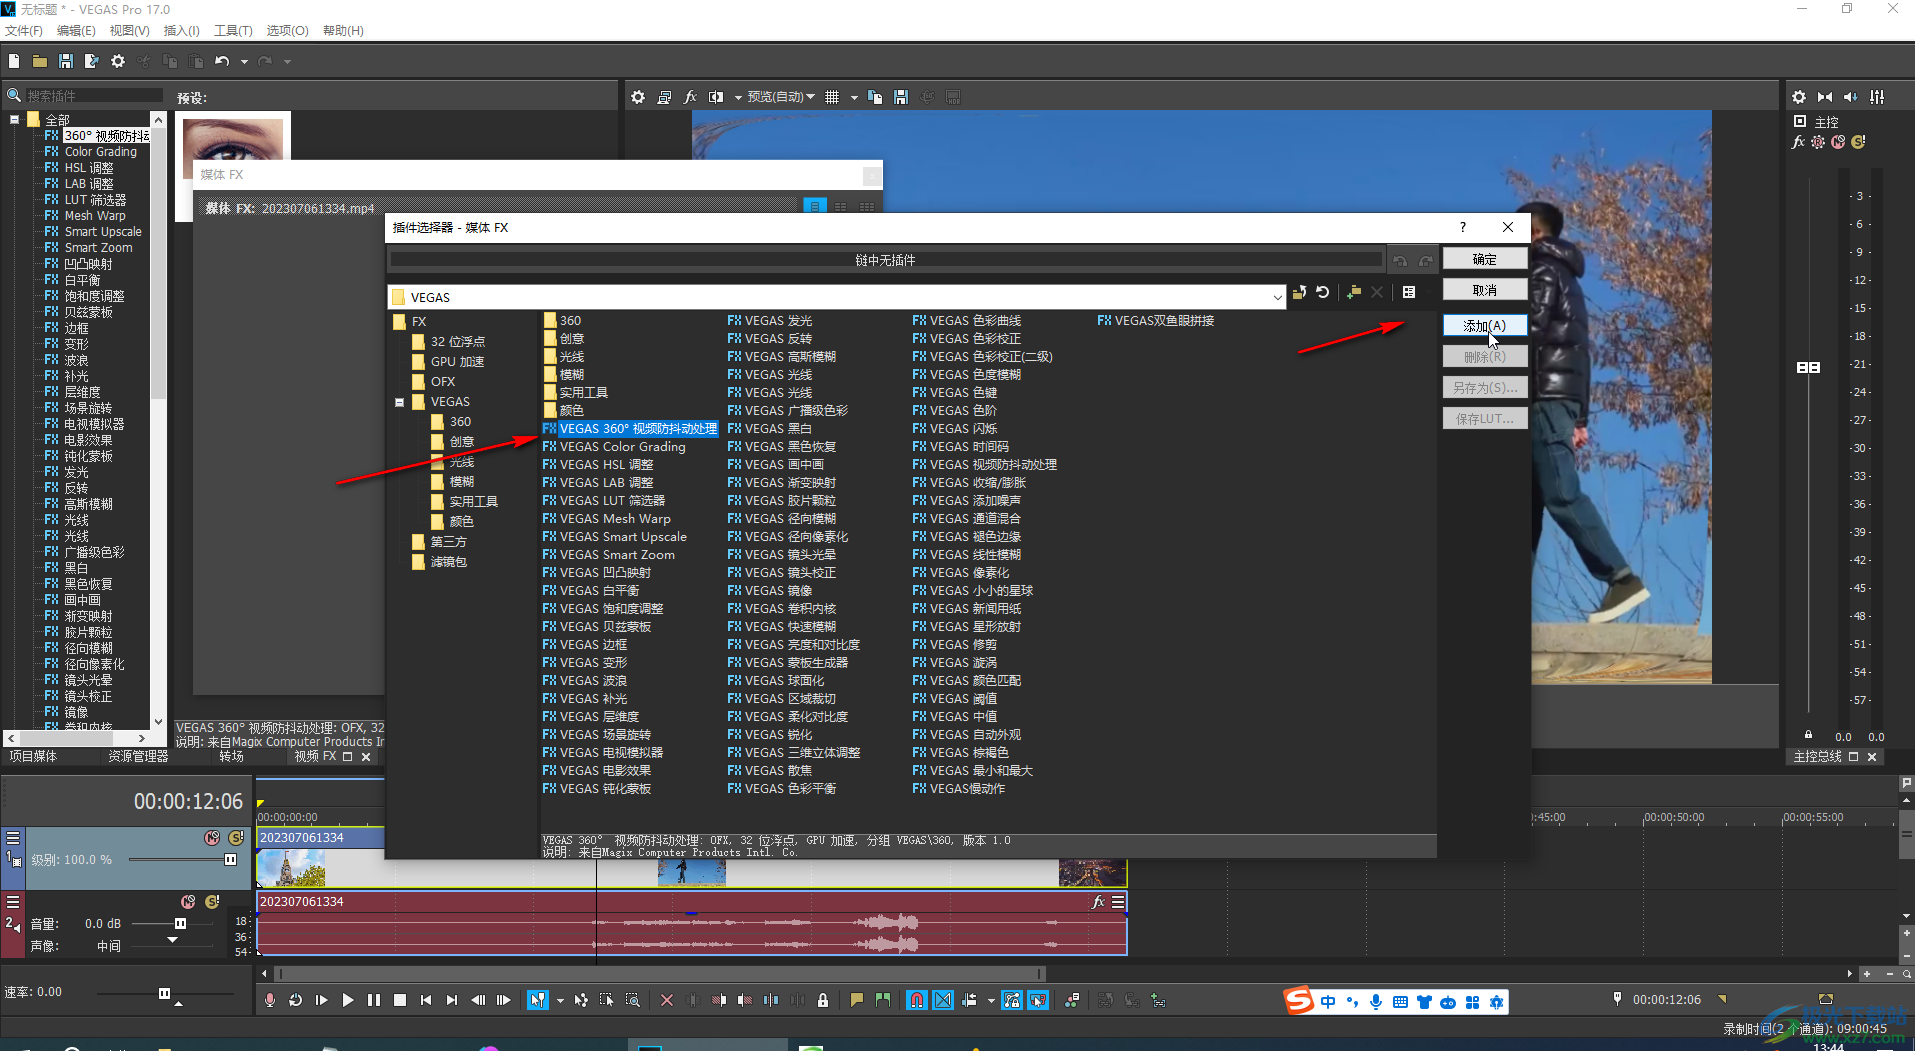The height and width of the screenshot is (1051, 1915).
Task: Click the 确定 button in plugin chooser
Action: [x=1484, y=259]
